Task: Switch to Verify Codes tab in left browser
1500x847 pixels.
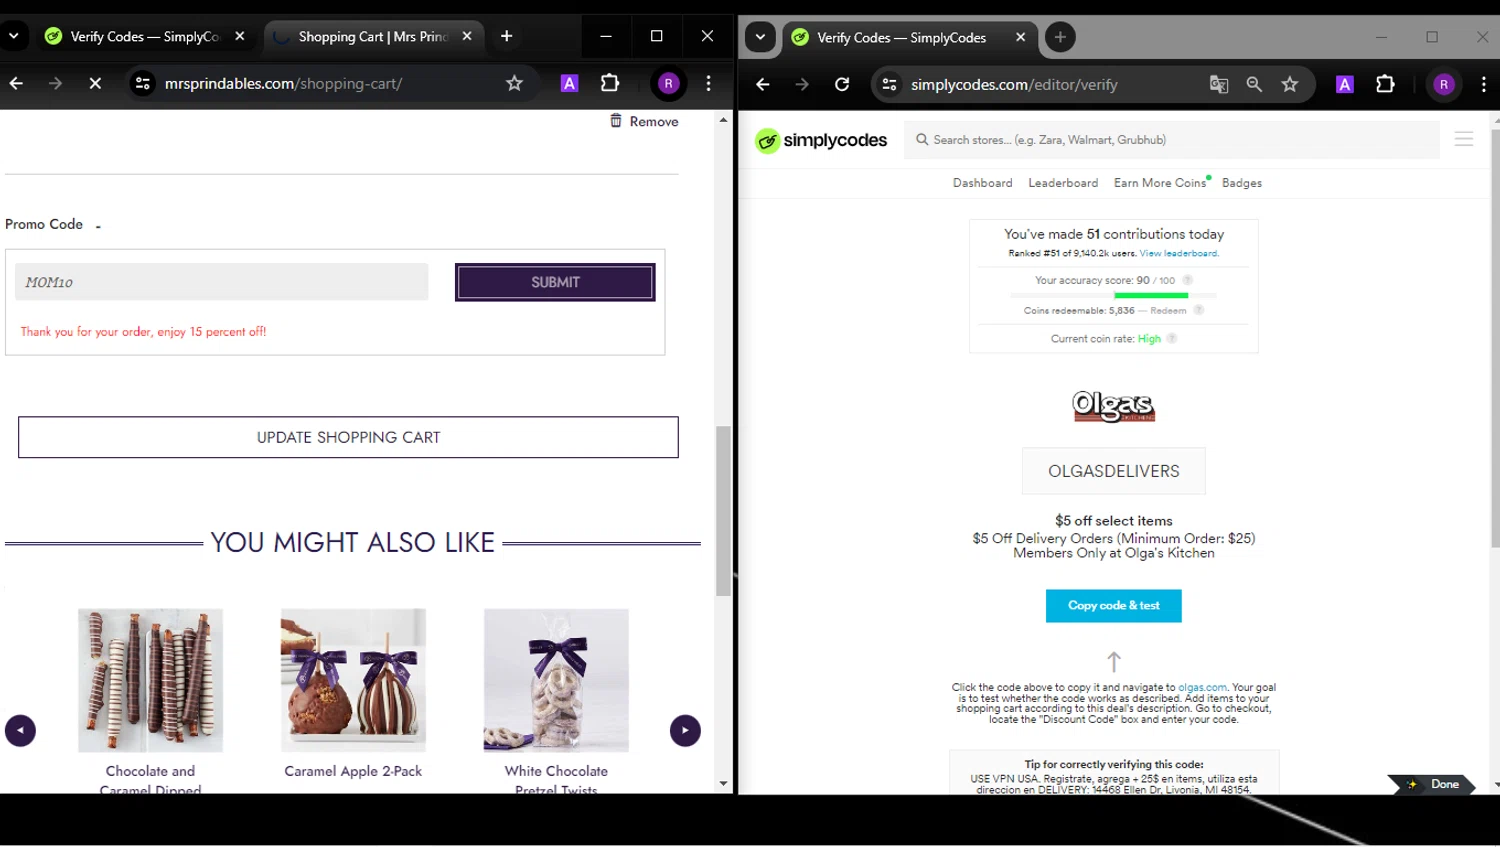Action: pos(146,37)
